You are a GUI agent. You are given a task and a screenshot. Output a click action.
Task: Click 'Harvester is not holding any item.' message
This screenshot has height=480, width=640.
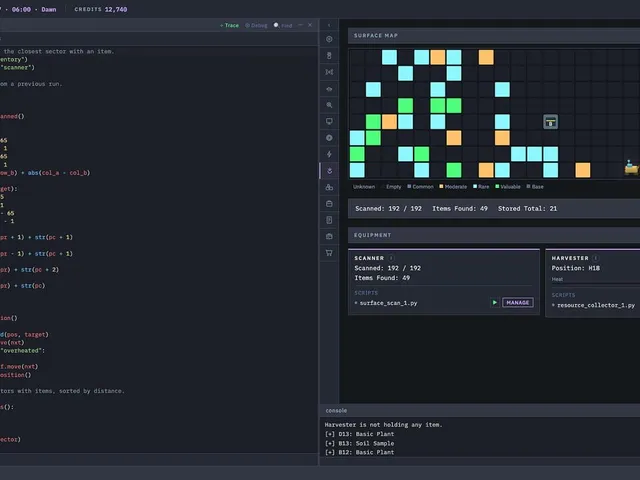383,424
